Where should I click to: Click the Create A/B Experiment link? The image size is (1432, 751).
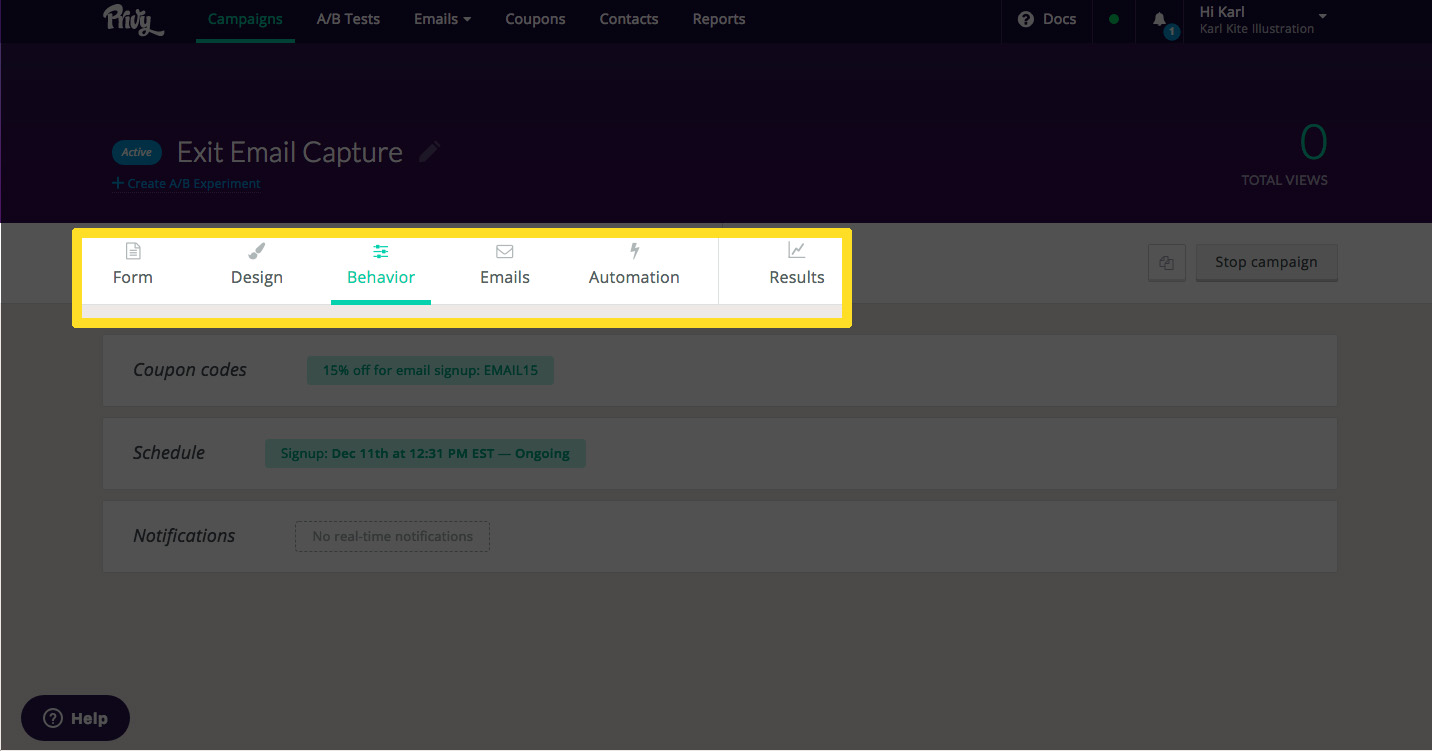click(x=187, y=184)
